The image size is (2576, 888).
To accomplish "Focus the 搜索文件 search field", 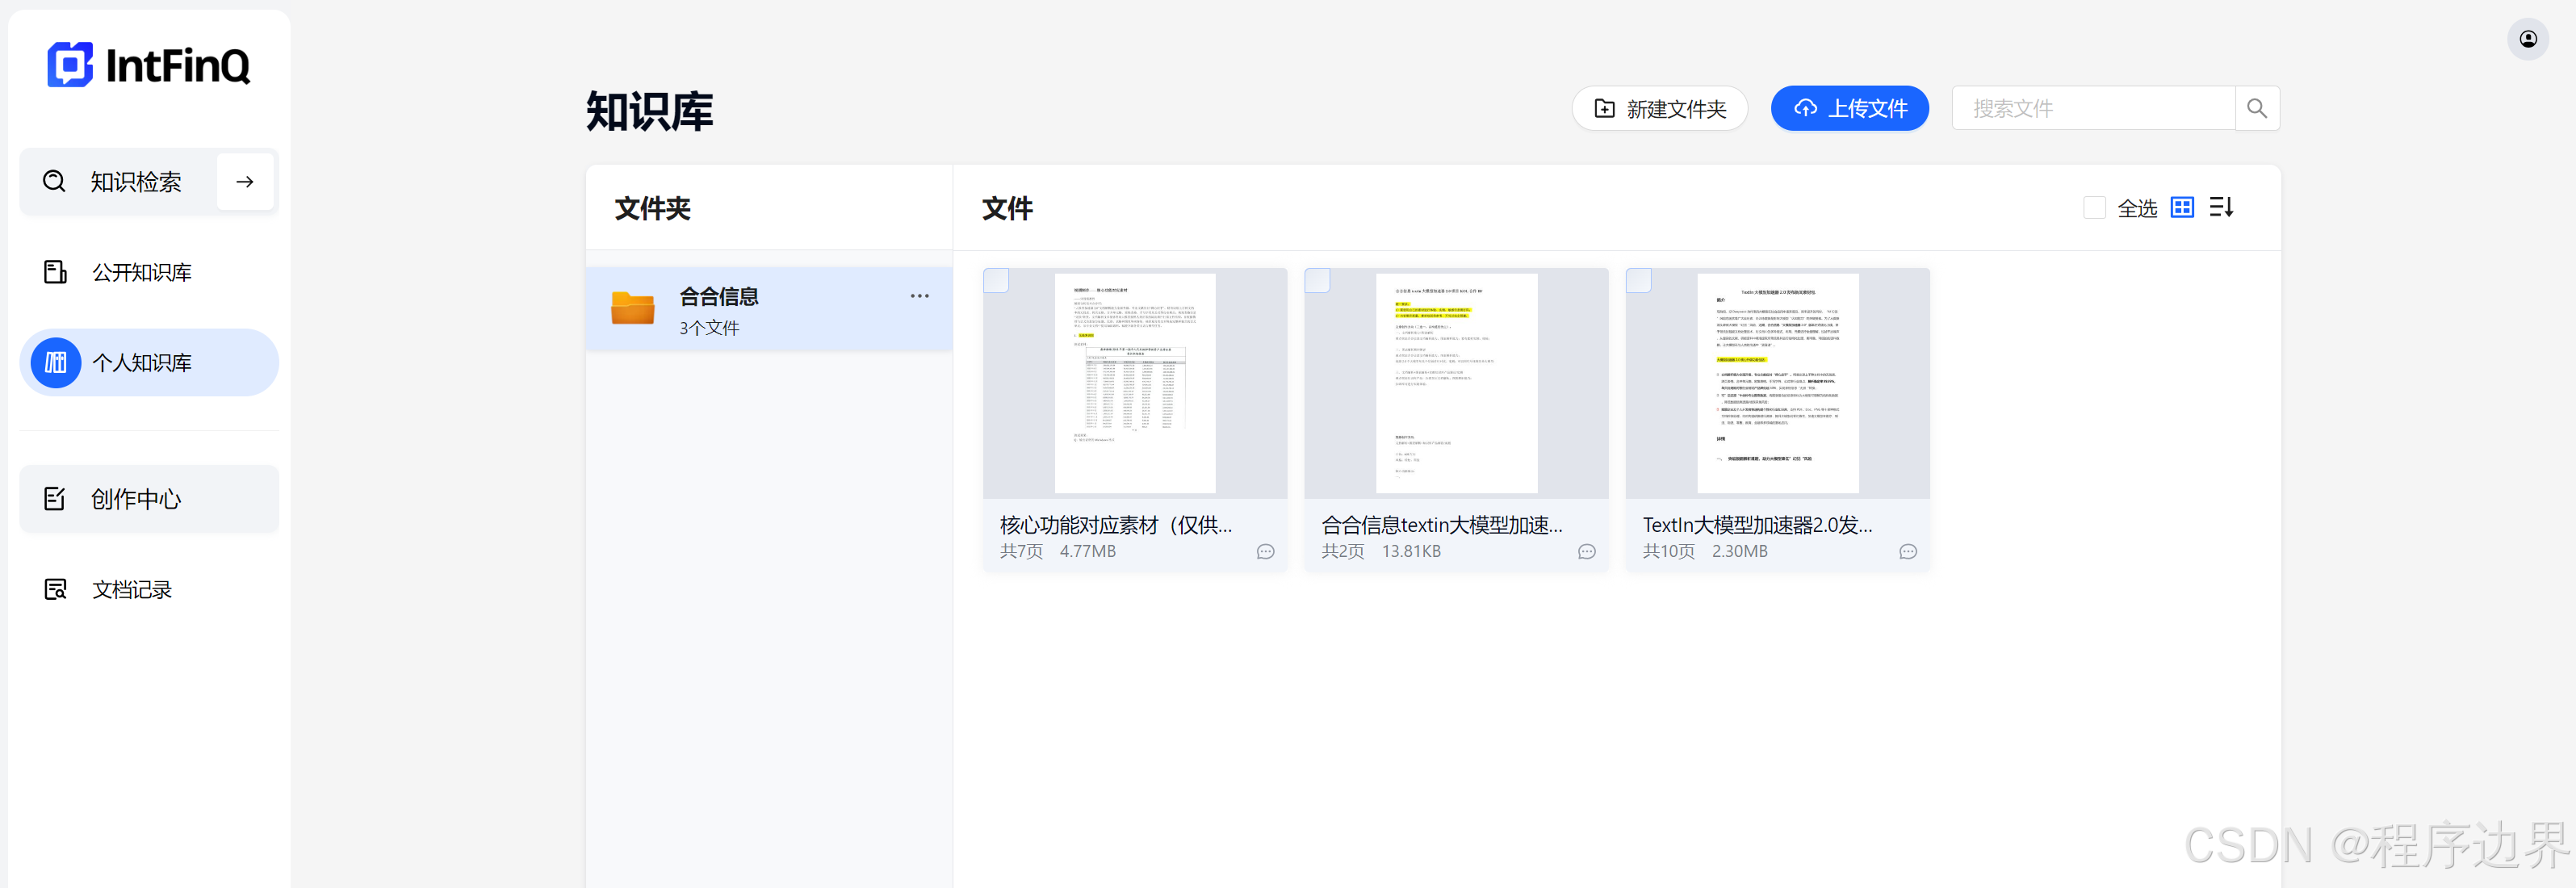I will click(2092, 108).
